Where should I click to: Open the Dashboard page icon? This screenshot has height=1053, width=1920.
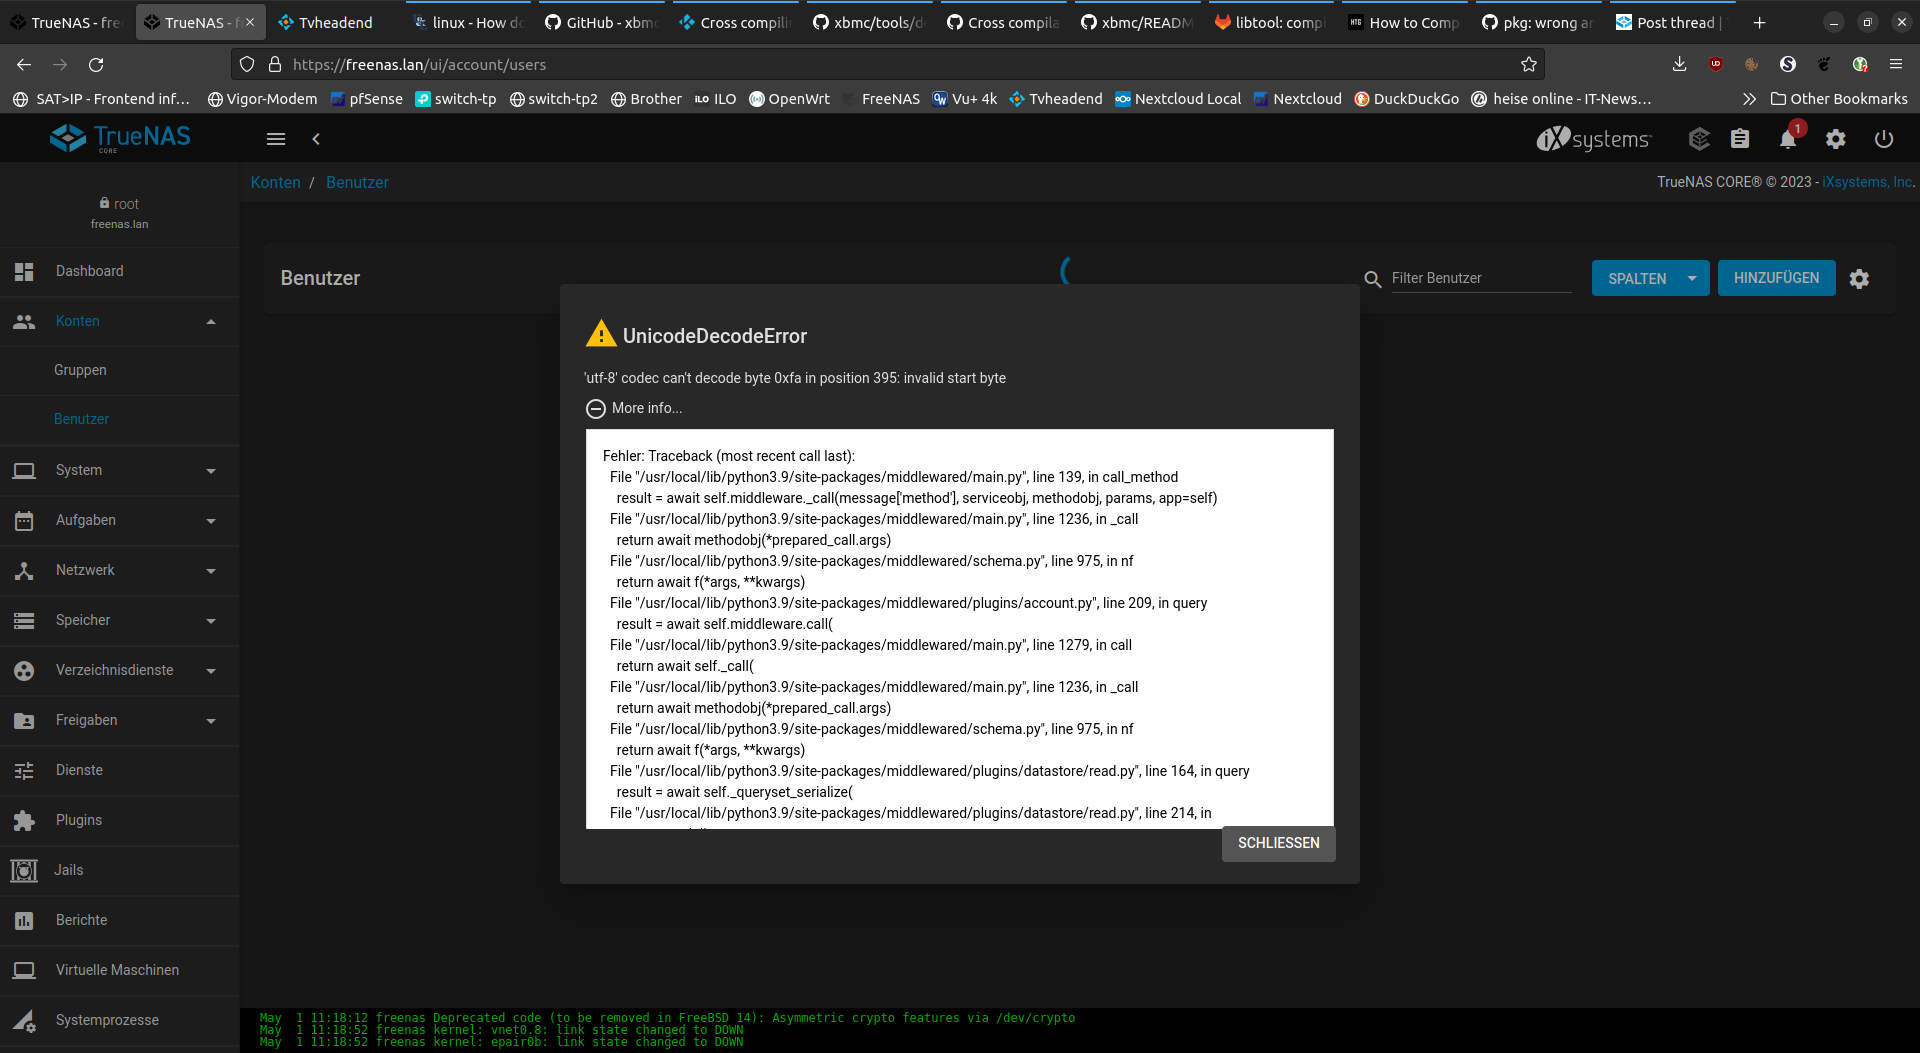24,271
